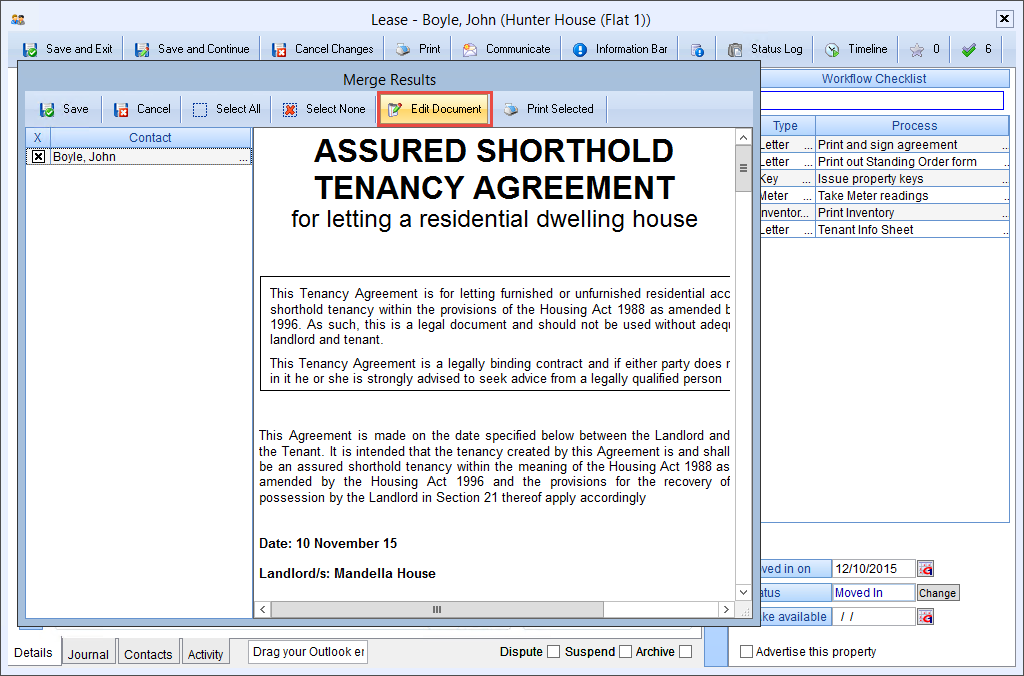Click the Save and Continue toolbar button
Image resolution: width=1024 pixels, height=676 pixels.
[x=192, y=49]
